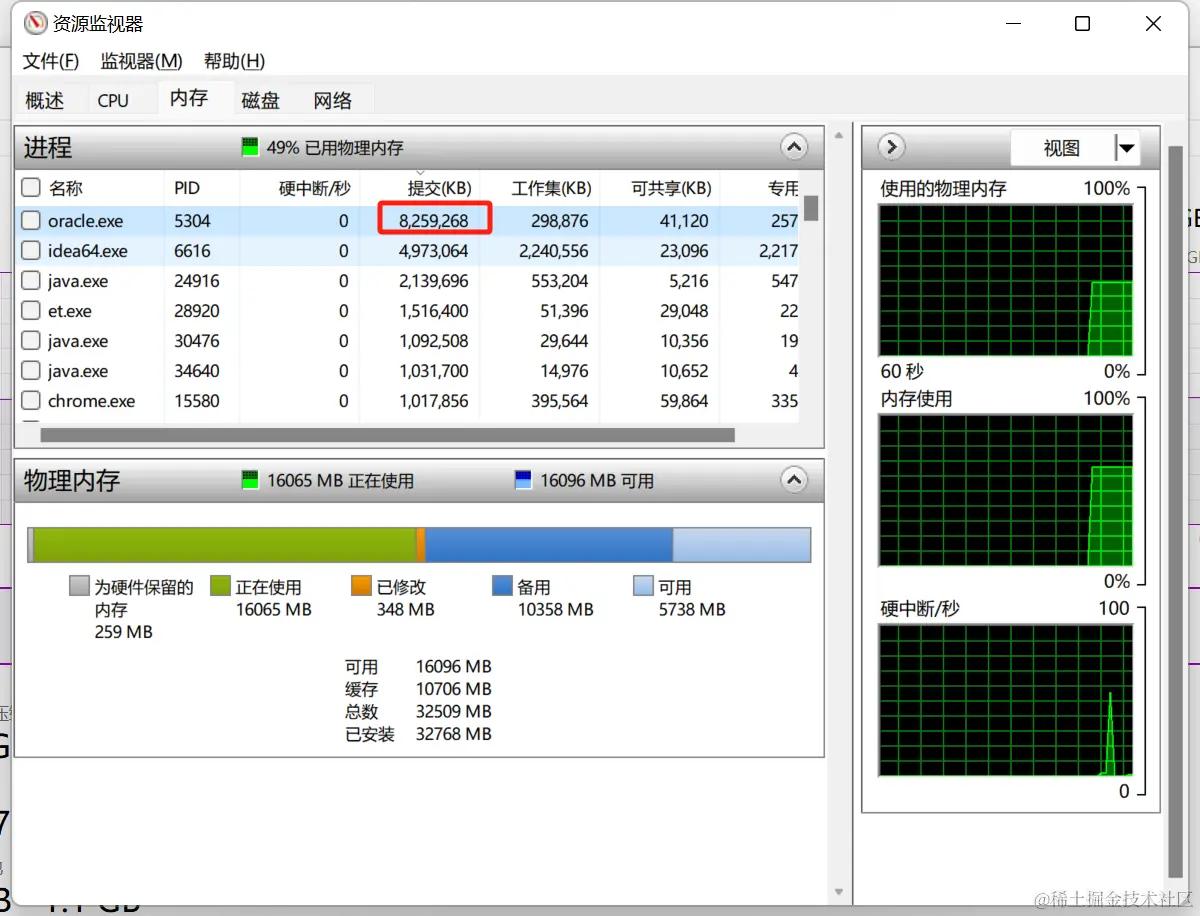Select the chrome.exe process name
Screen dimensions: 1200x916
[x=91, y=401]
